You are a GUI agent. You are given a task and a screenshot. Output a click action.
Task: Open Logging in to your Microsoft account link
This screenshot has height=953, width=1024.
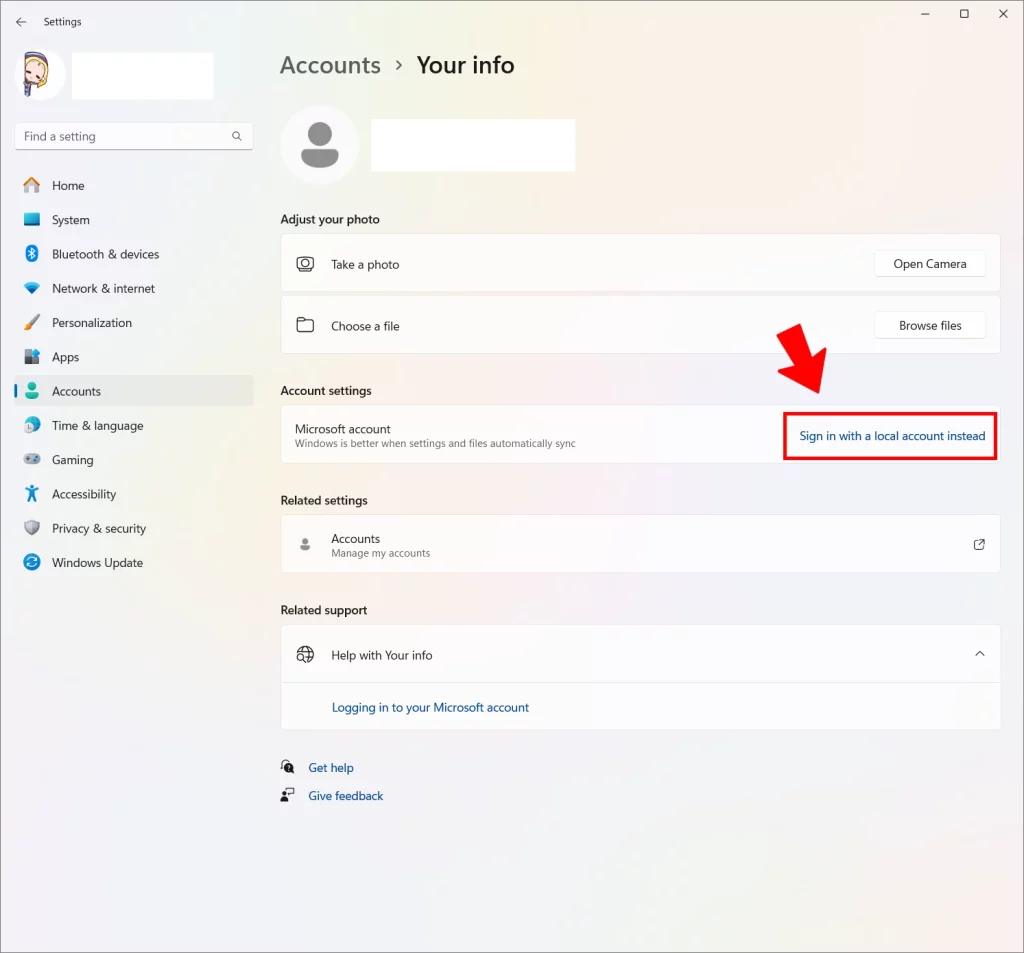point(430,707)
